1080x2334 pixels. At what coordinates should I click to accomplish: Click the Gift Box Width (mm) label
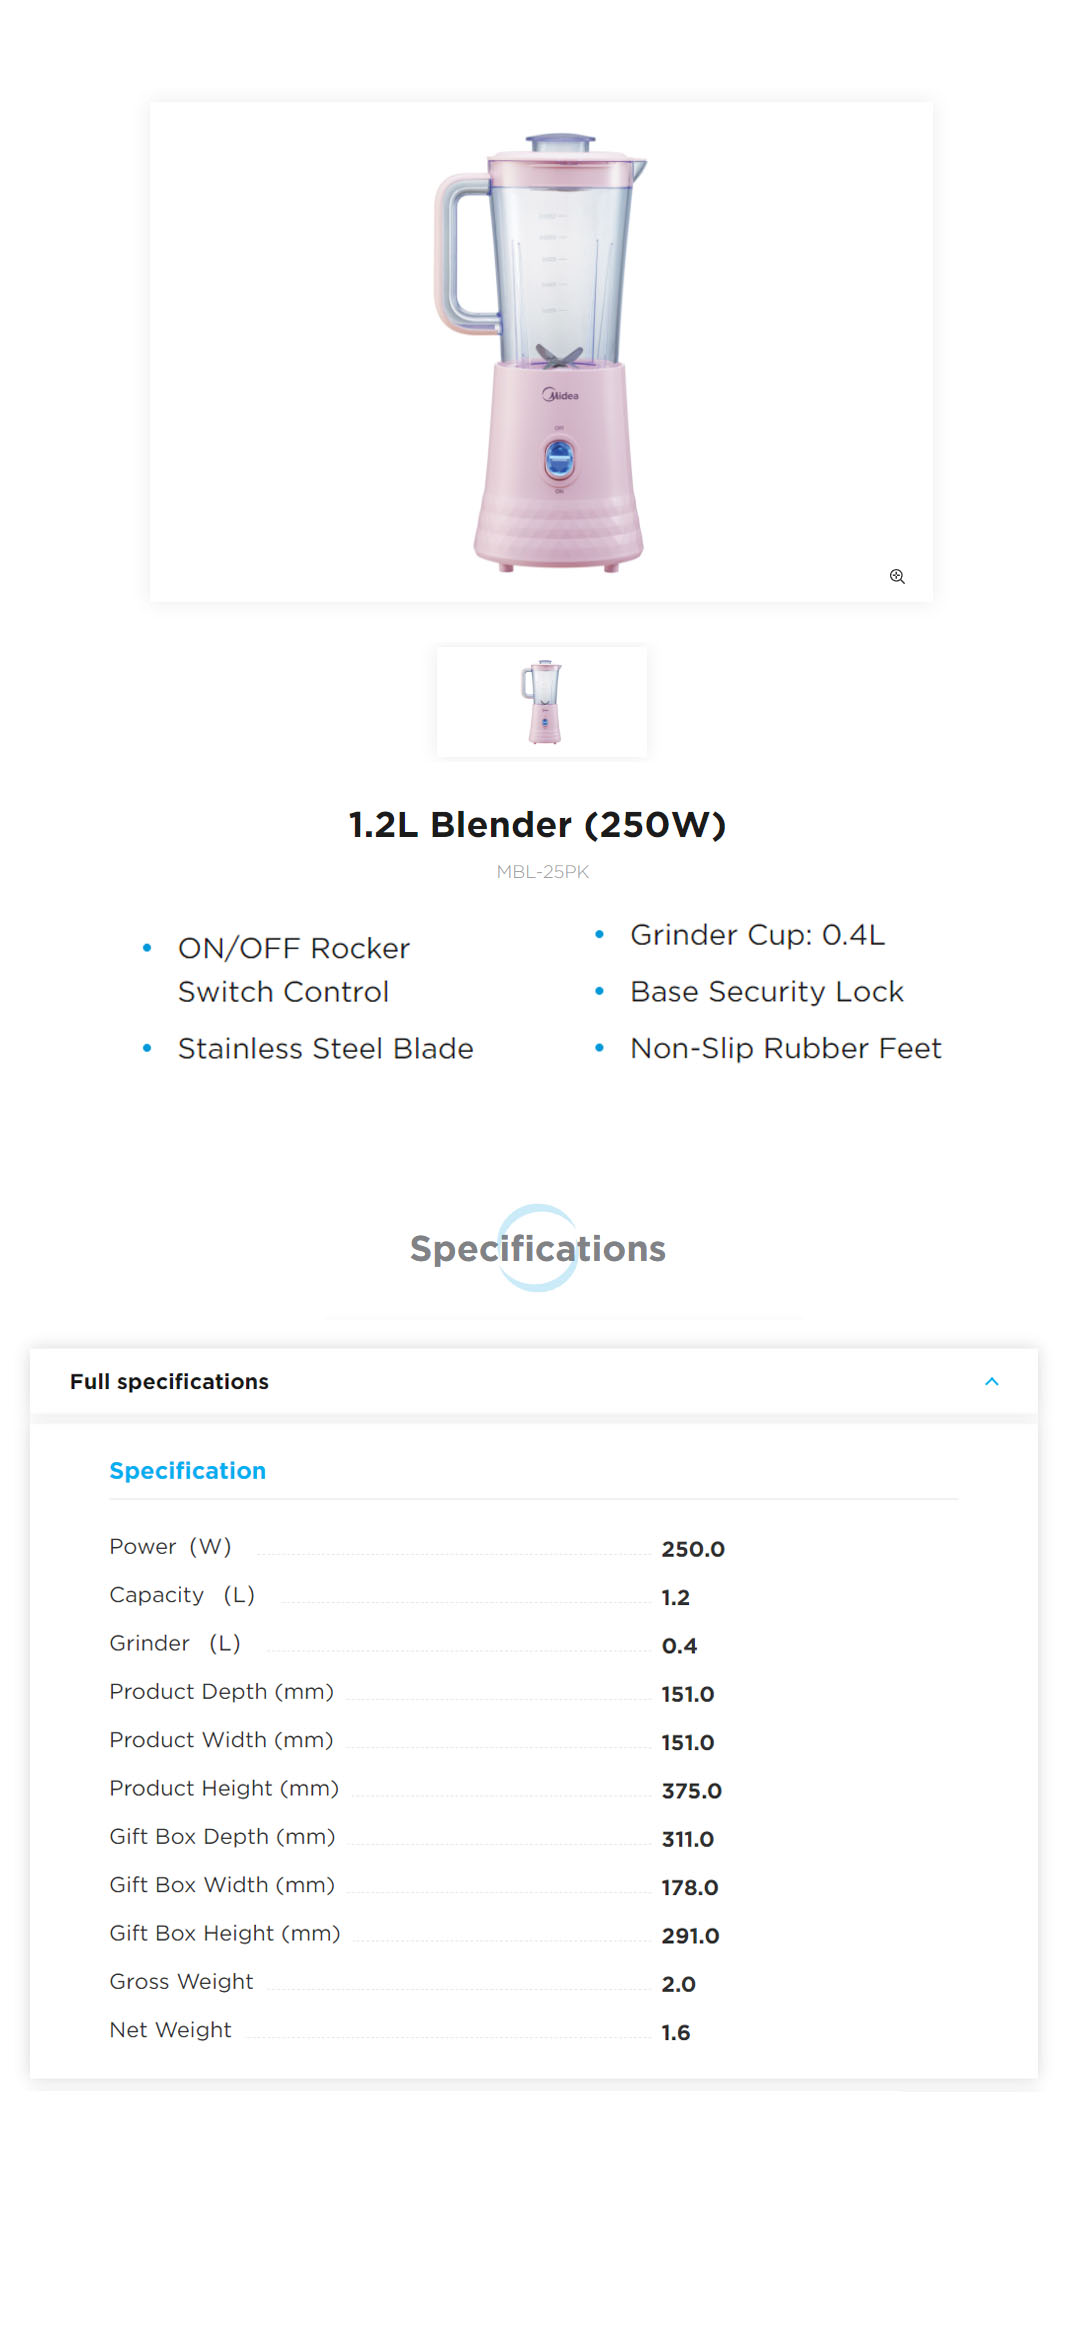tap(222, 1885)
